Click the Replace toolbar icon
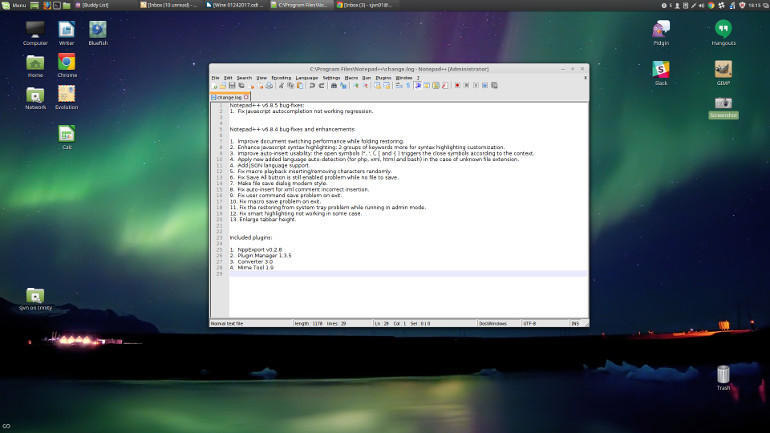This screenshot has width=770, height=433. click(343, 85)
